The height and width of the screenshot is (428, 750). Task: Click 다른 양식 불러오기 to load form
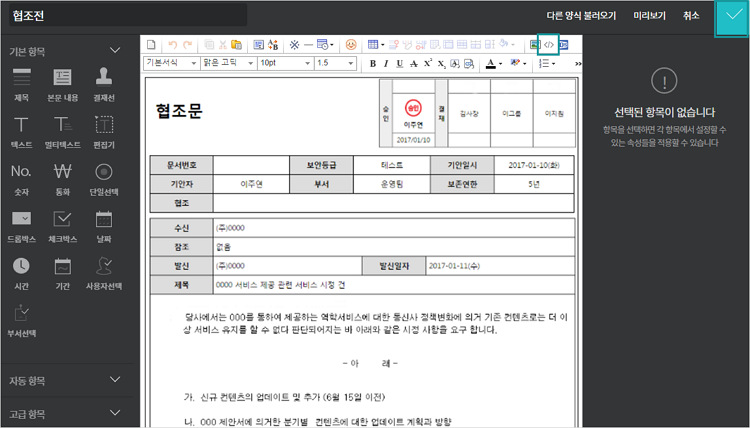(x=581, y=16)
